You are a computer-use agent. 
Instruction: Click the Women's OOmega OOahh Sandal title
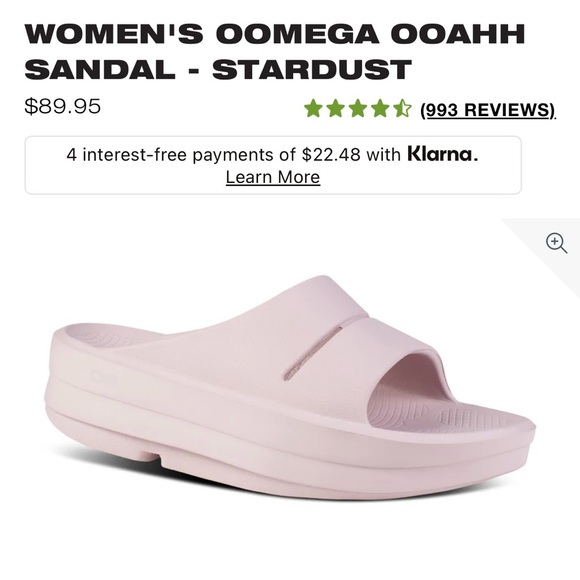(x=274, y=51)
